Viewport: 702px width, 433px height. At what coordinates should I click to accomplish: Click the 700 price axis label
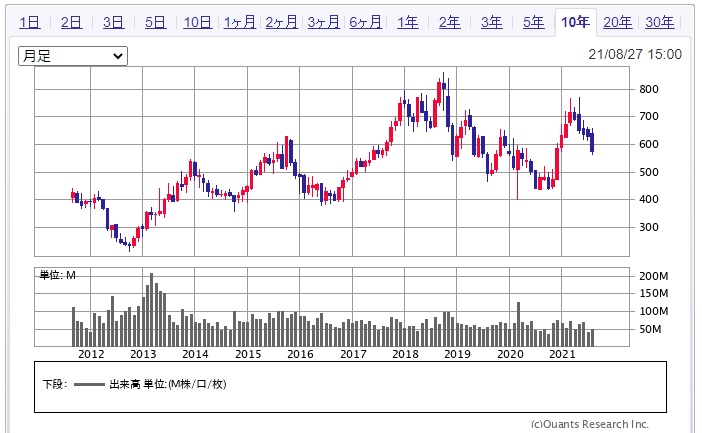point(649,116)
